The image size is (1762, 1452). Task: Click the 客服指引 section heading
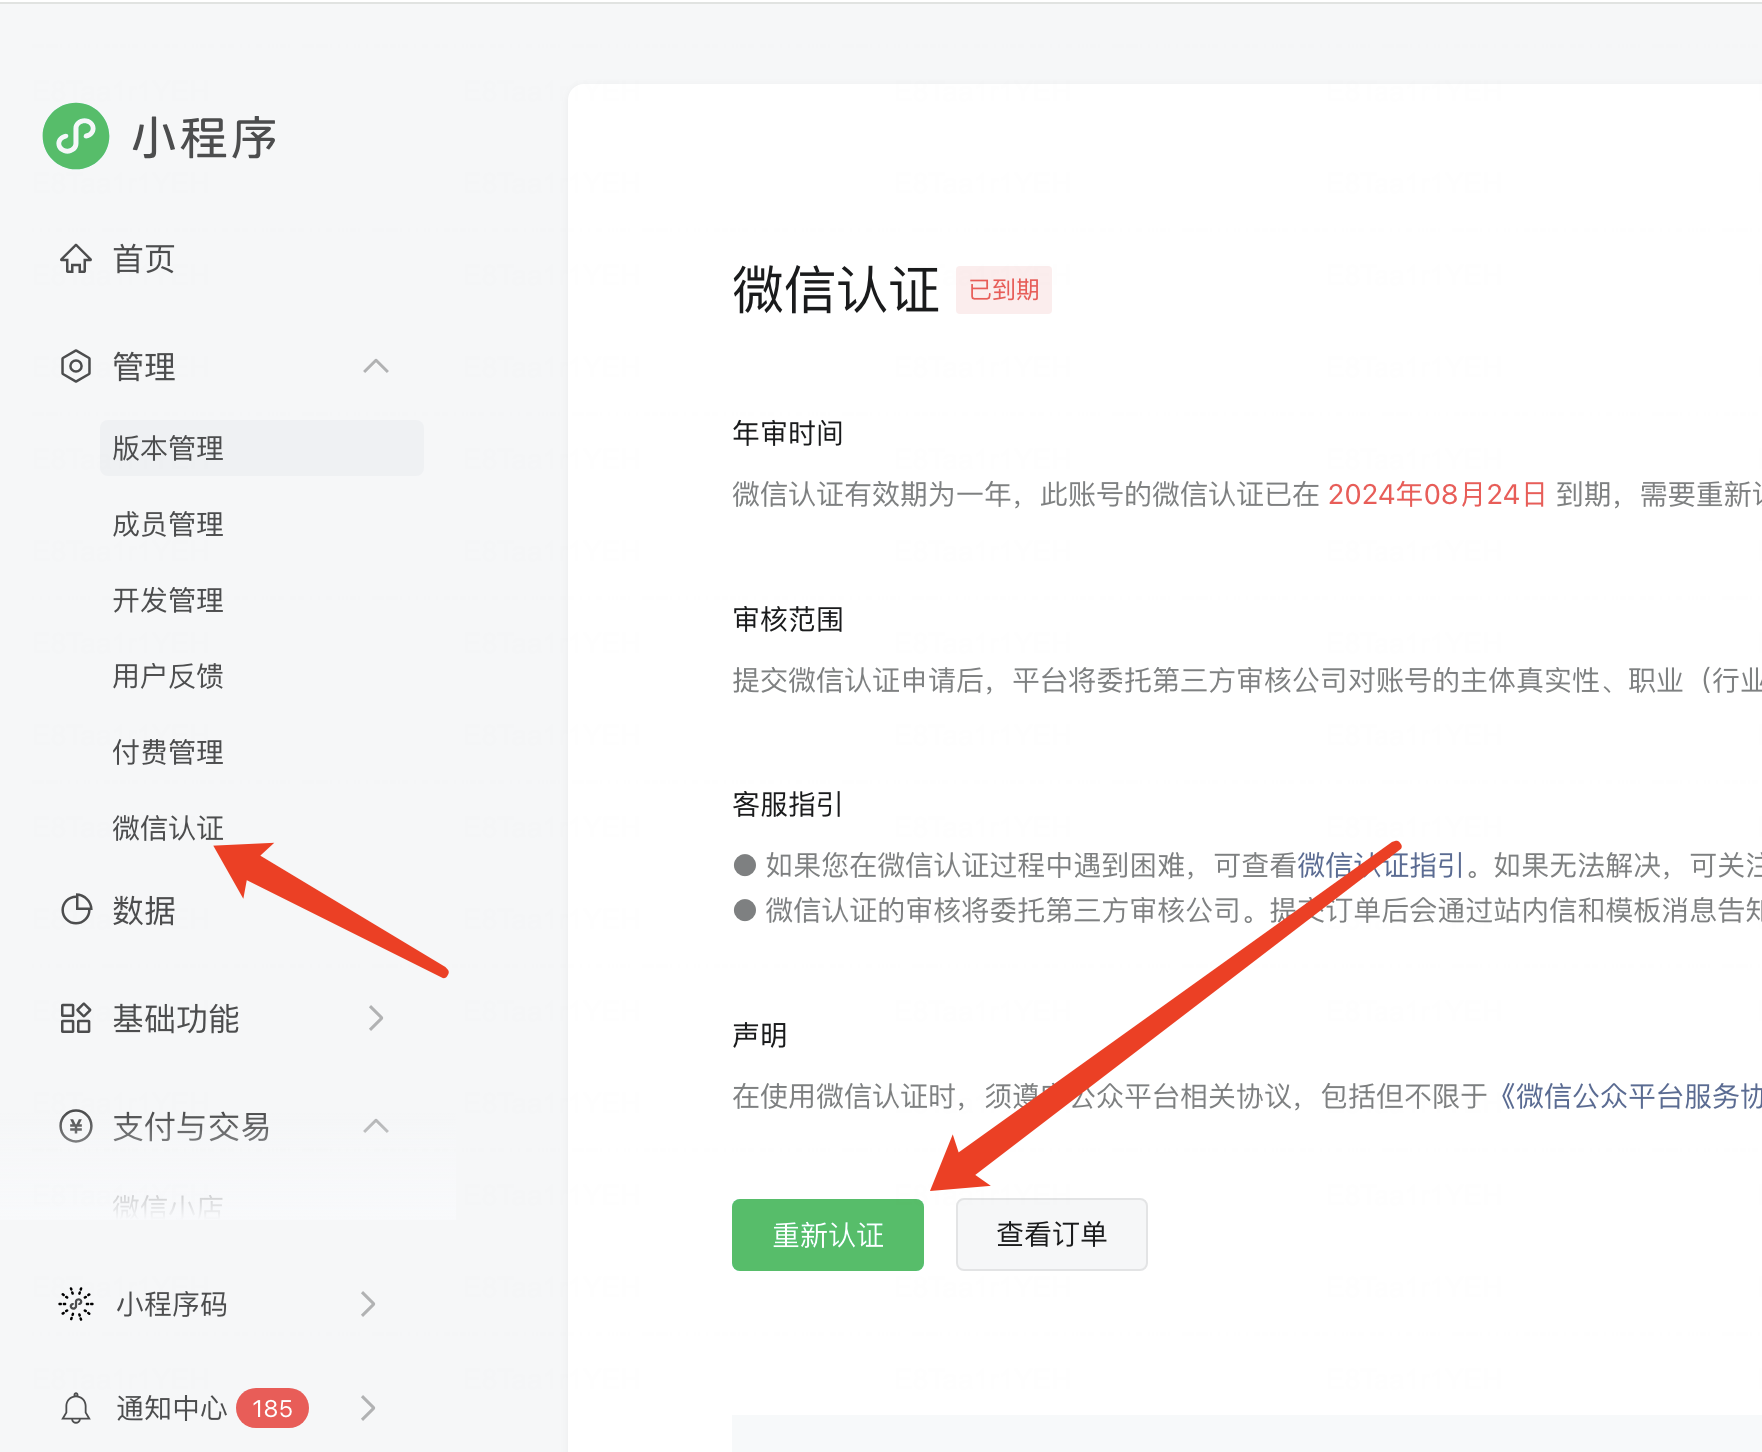788,804
